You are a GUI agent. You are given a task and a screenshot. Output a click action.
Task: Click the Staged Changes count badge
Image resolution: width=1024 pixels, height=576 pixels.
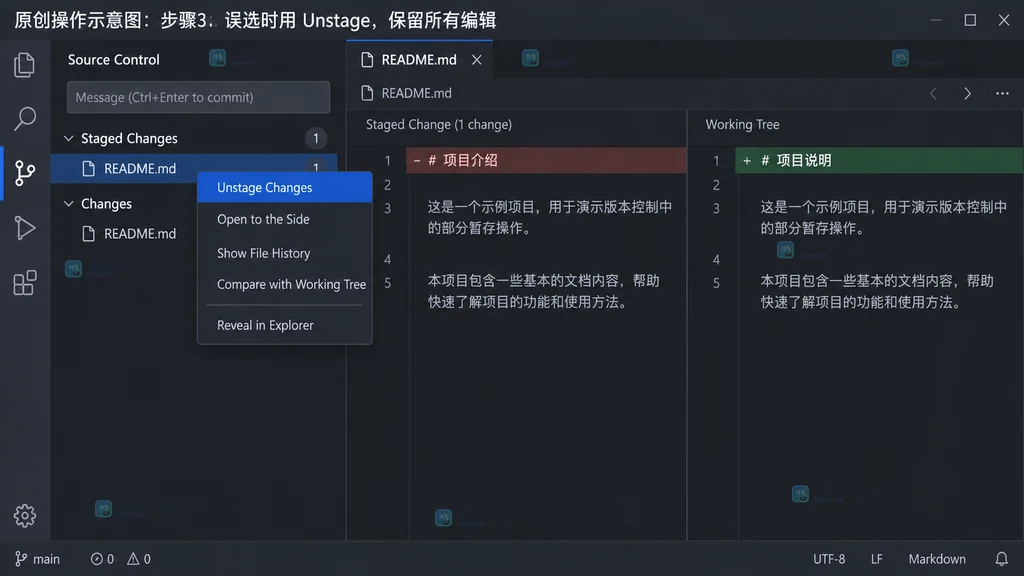point(315,138)
